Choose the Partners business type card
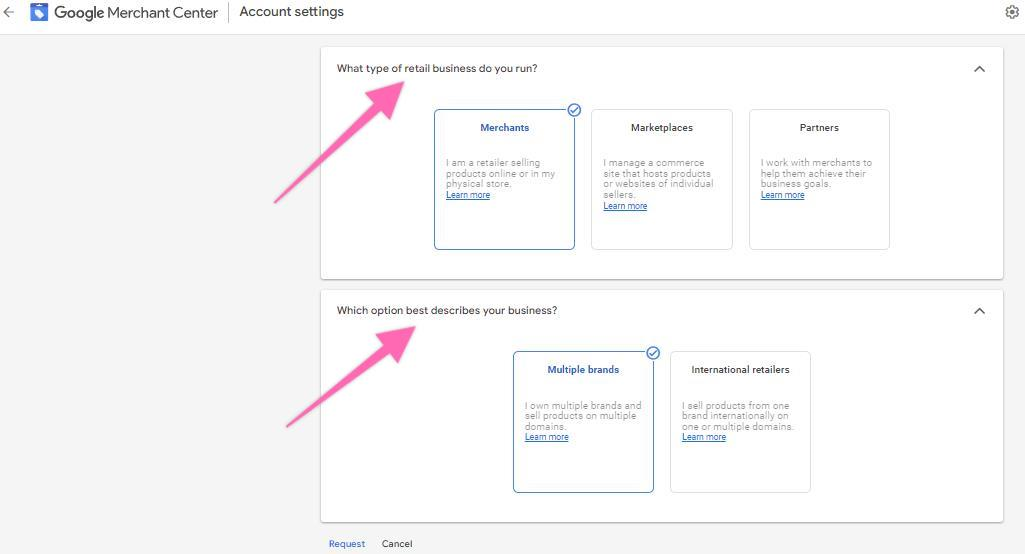Image resolution: width=1025 pixels, height=554 pixels. click(x=818, y=179)
